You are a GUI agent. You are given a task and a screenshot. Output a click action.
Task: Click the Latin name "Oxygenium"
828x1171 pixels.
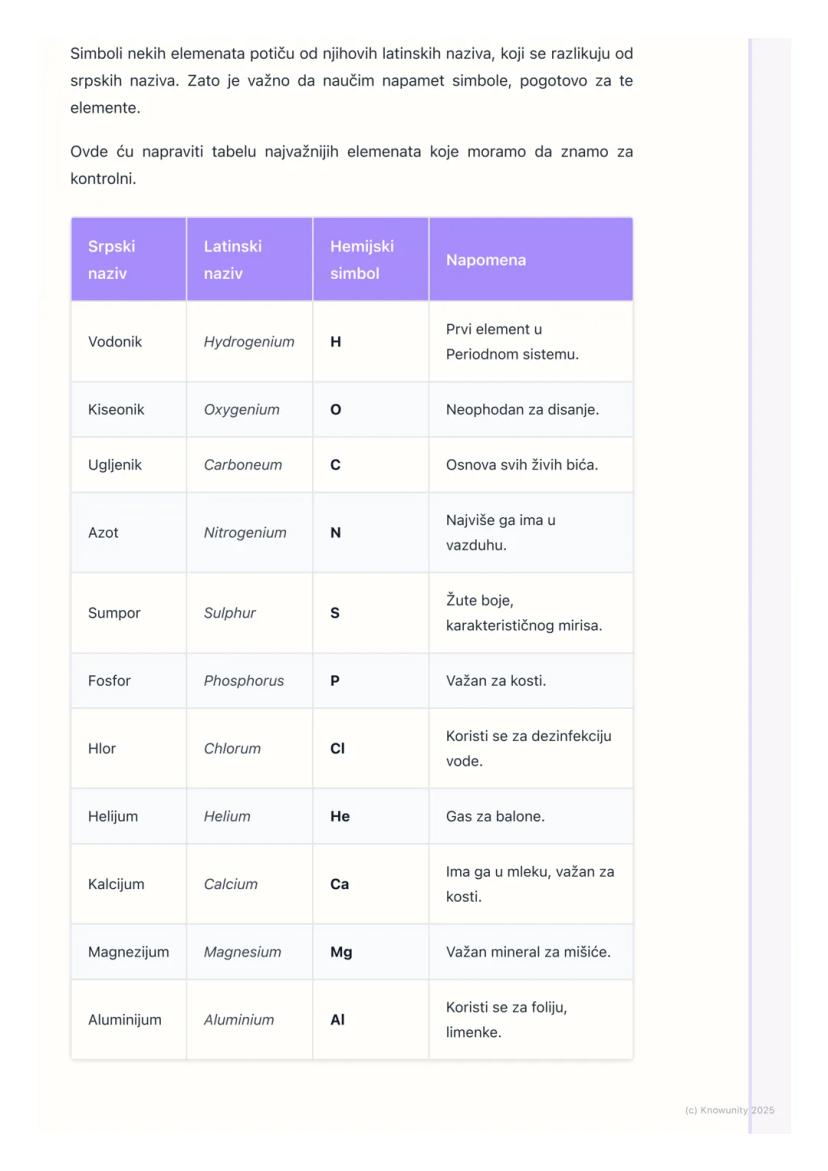[242, 410]
